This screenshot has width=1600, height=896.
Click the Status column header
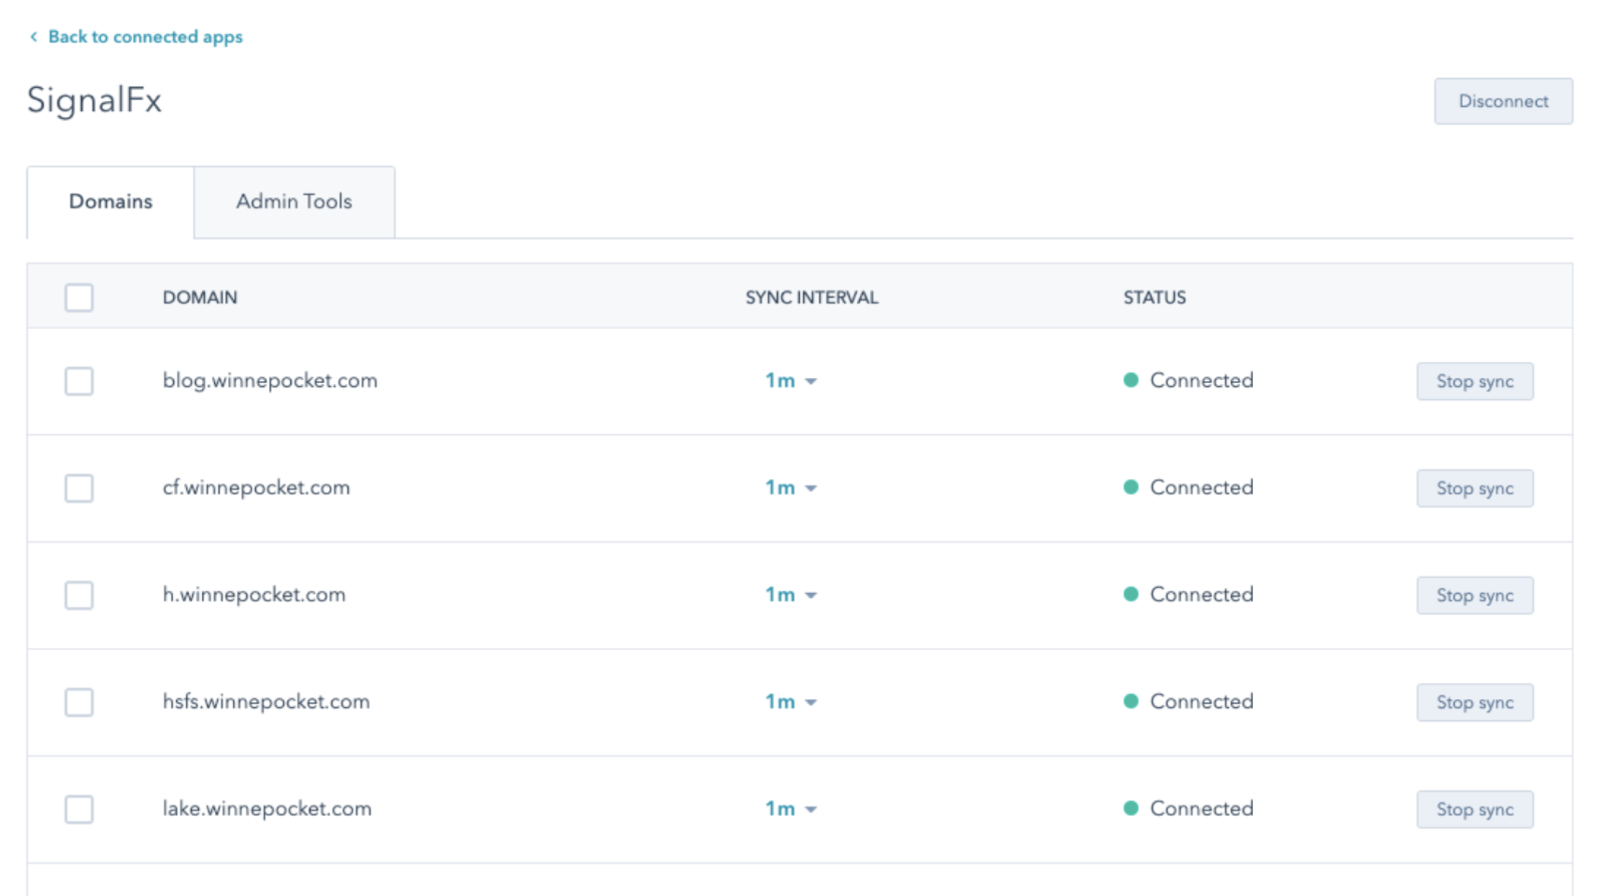(x=1154, y=297)
